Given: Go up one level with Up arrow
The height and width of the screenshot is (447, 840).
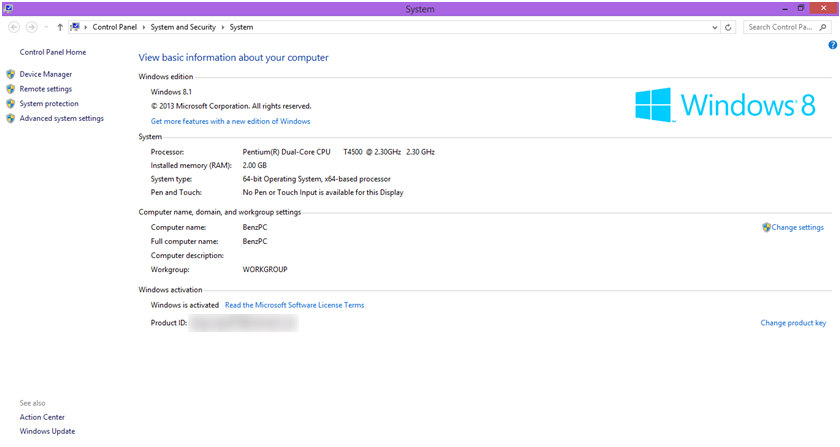Looking at the screenshot, I should (x=60, y=27).
